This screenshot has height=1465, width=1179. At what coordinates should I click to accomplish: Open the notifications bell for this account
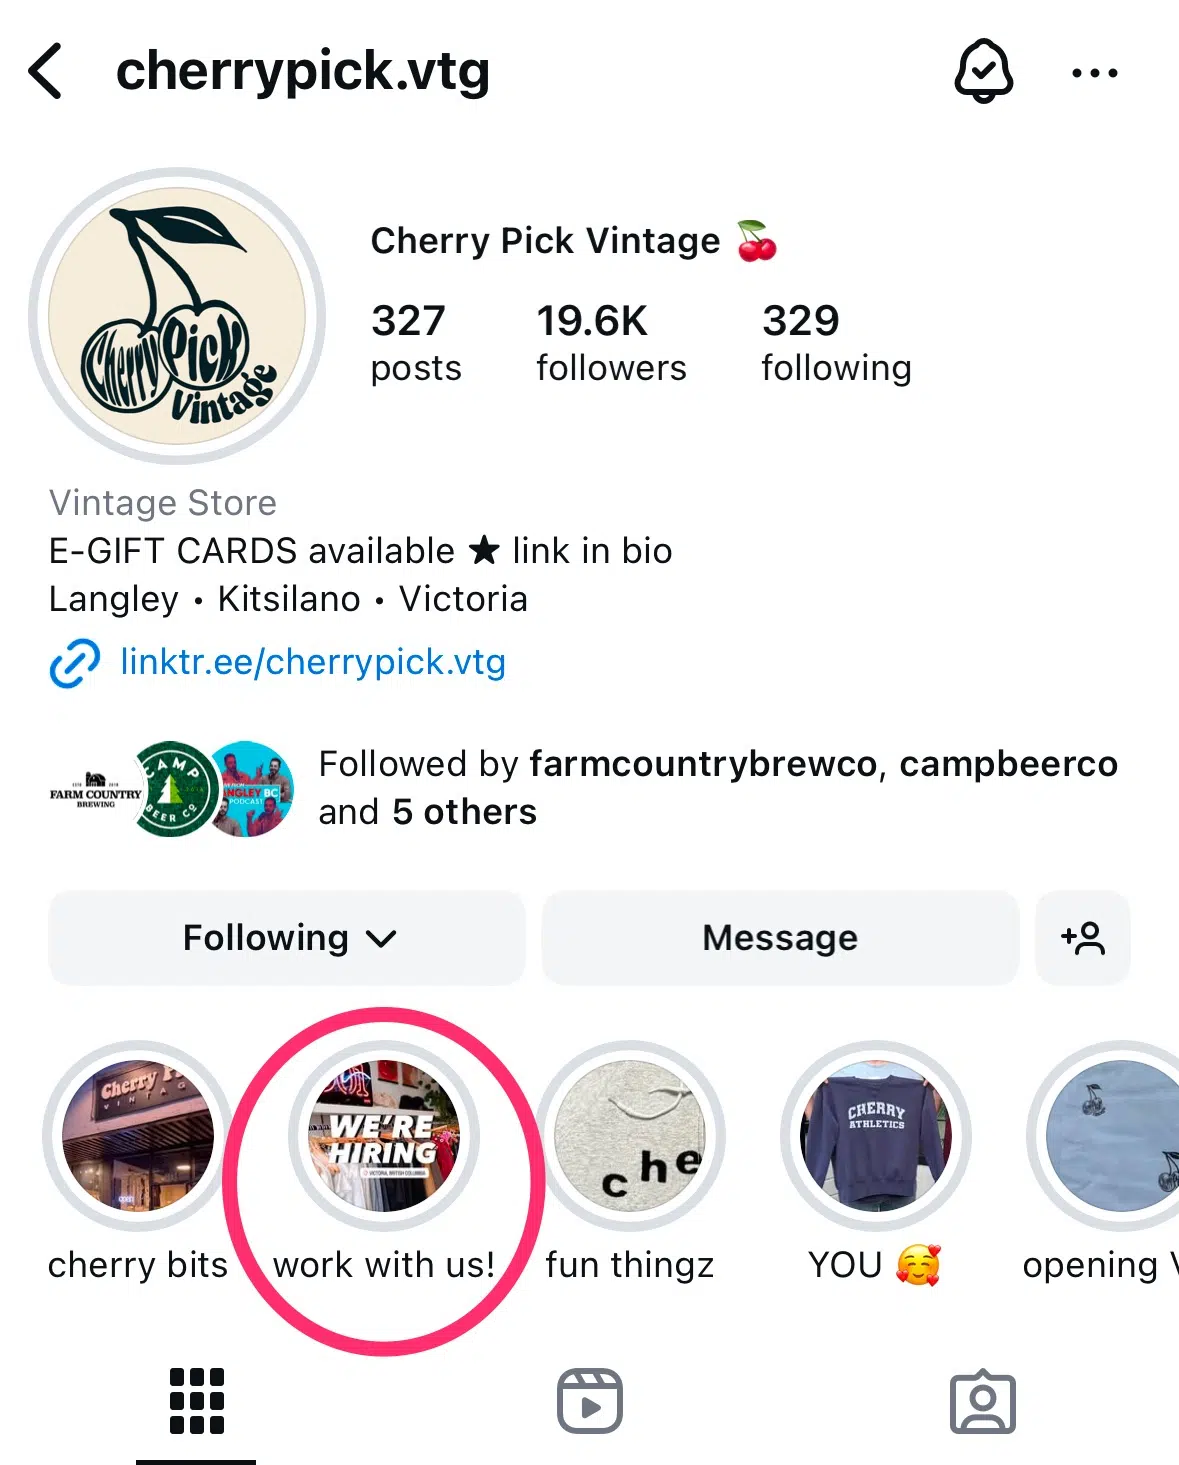click(x=983, y=71)
